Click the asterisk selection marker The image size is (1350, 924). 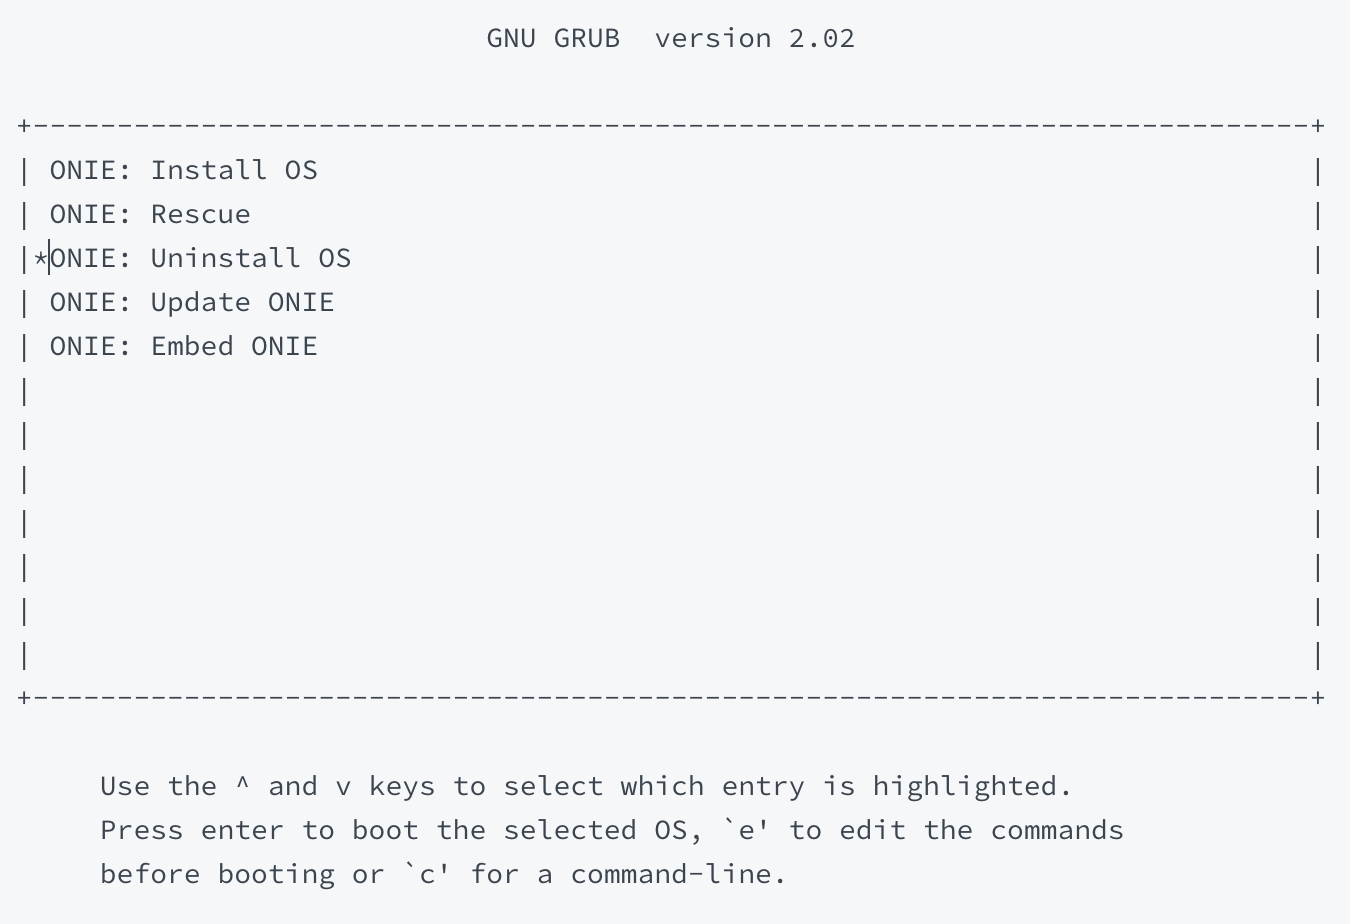pyautogui.click(x=40, y=259)
